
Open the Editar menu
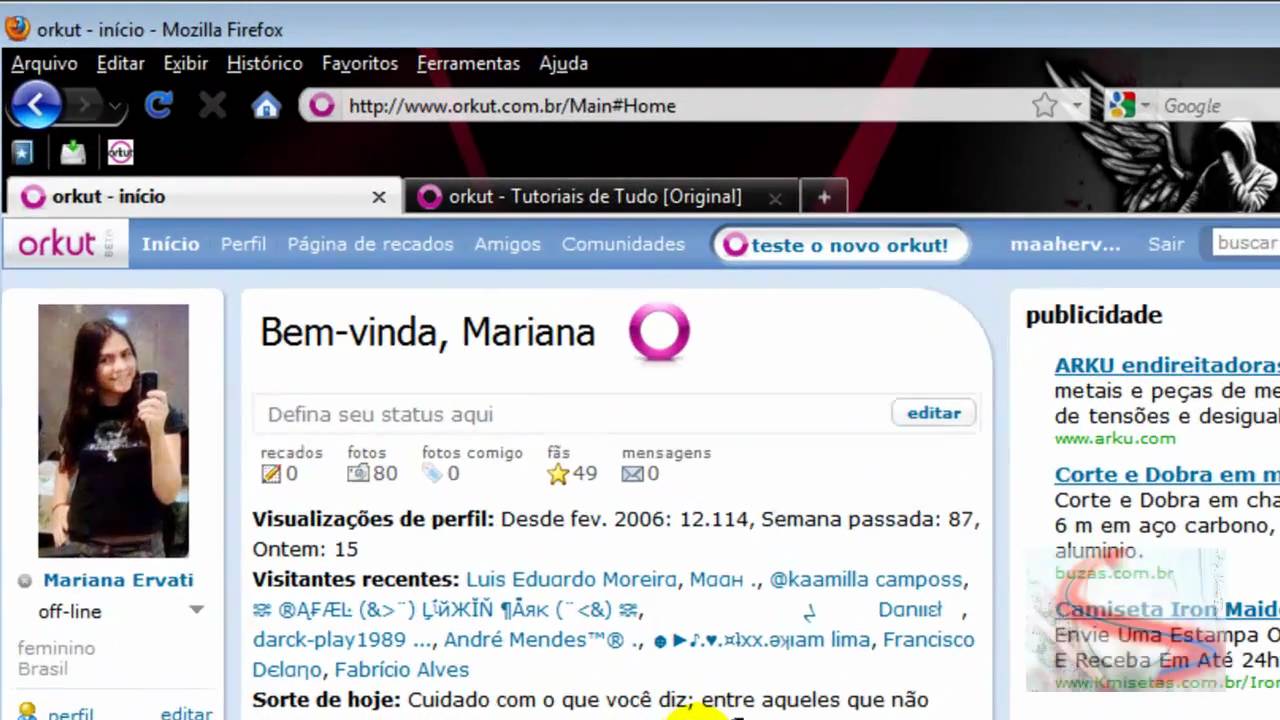tap(120, 63)
